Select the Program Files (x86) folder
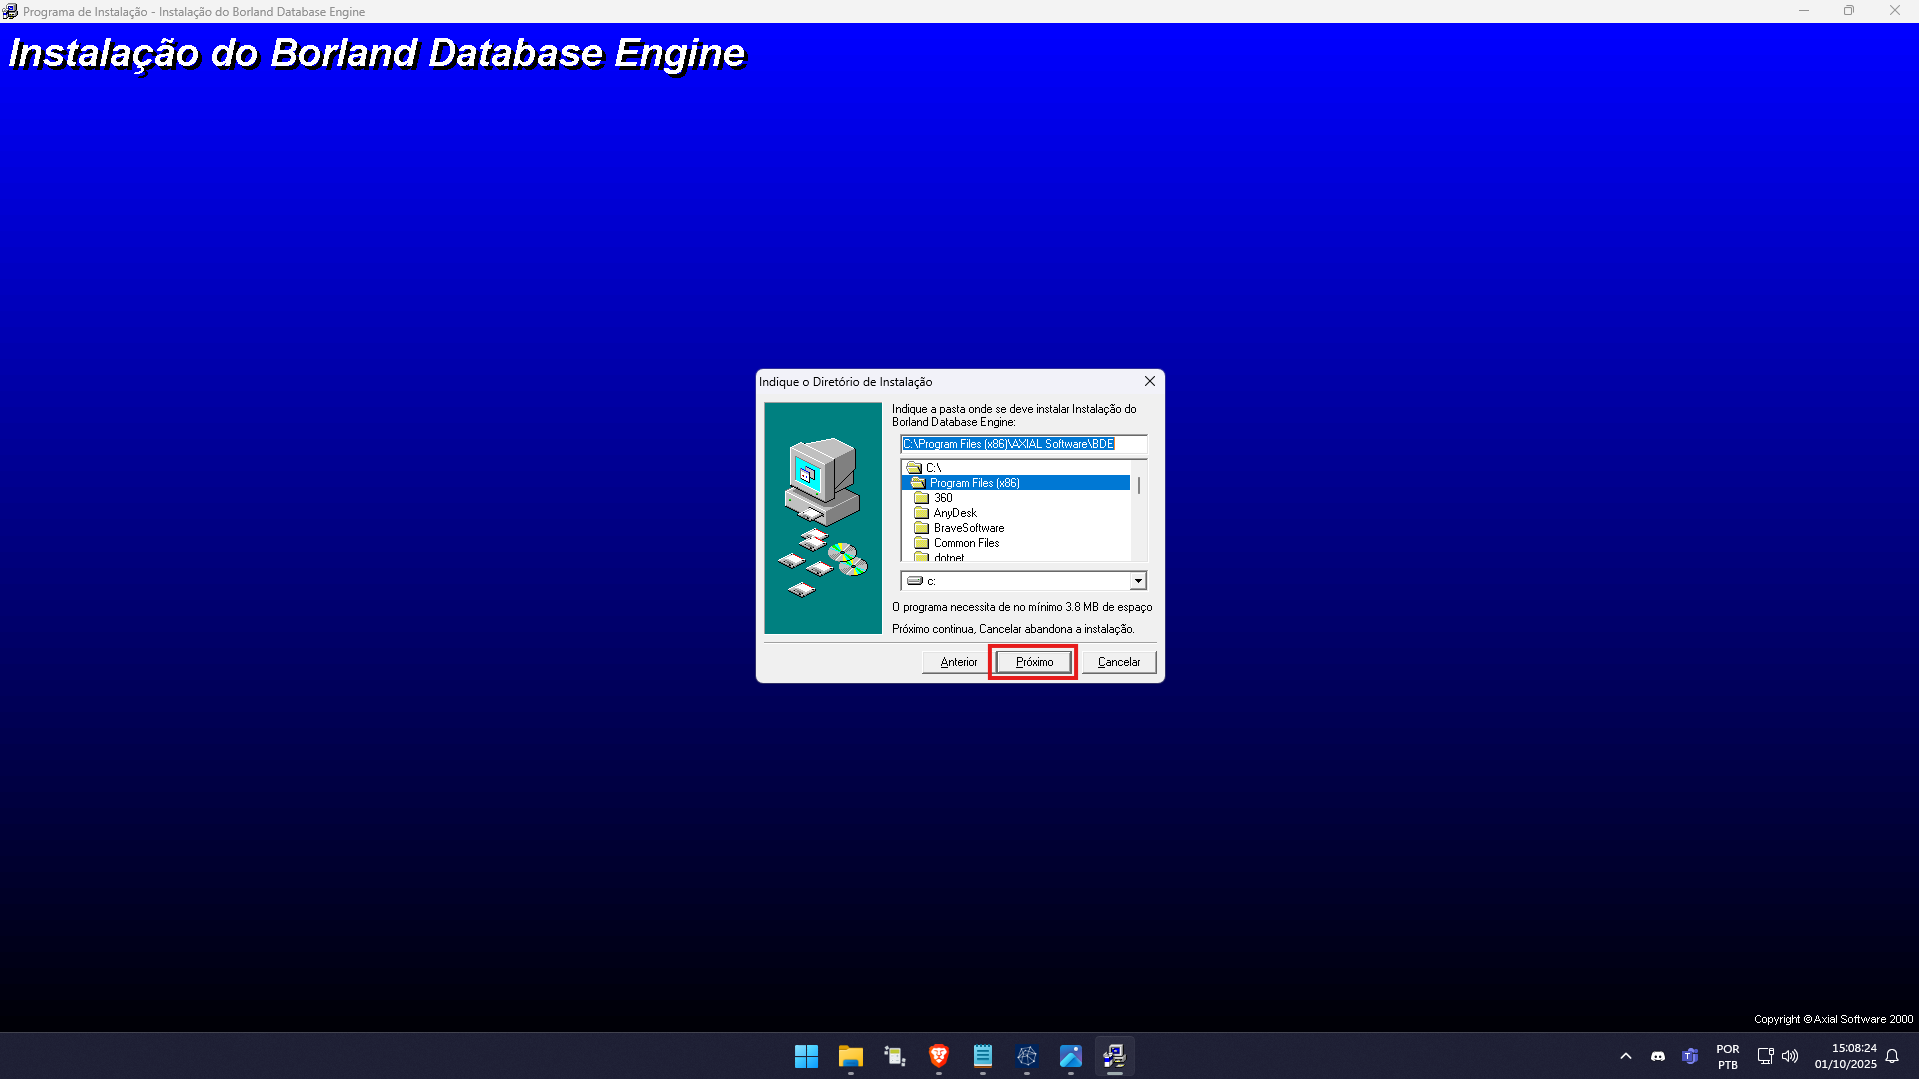Image resolution: width=1919 pixels, height=1079 pixels. pos(974,483)
